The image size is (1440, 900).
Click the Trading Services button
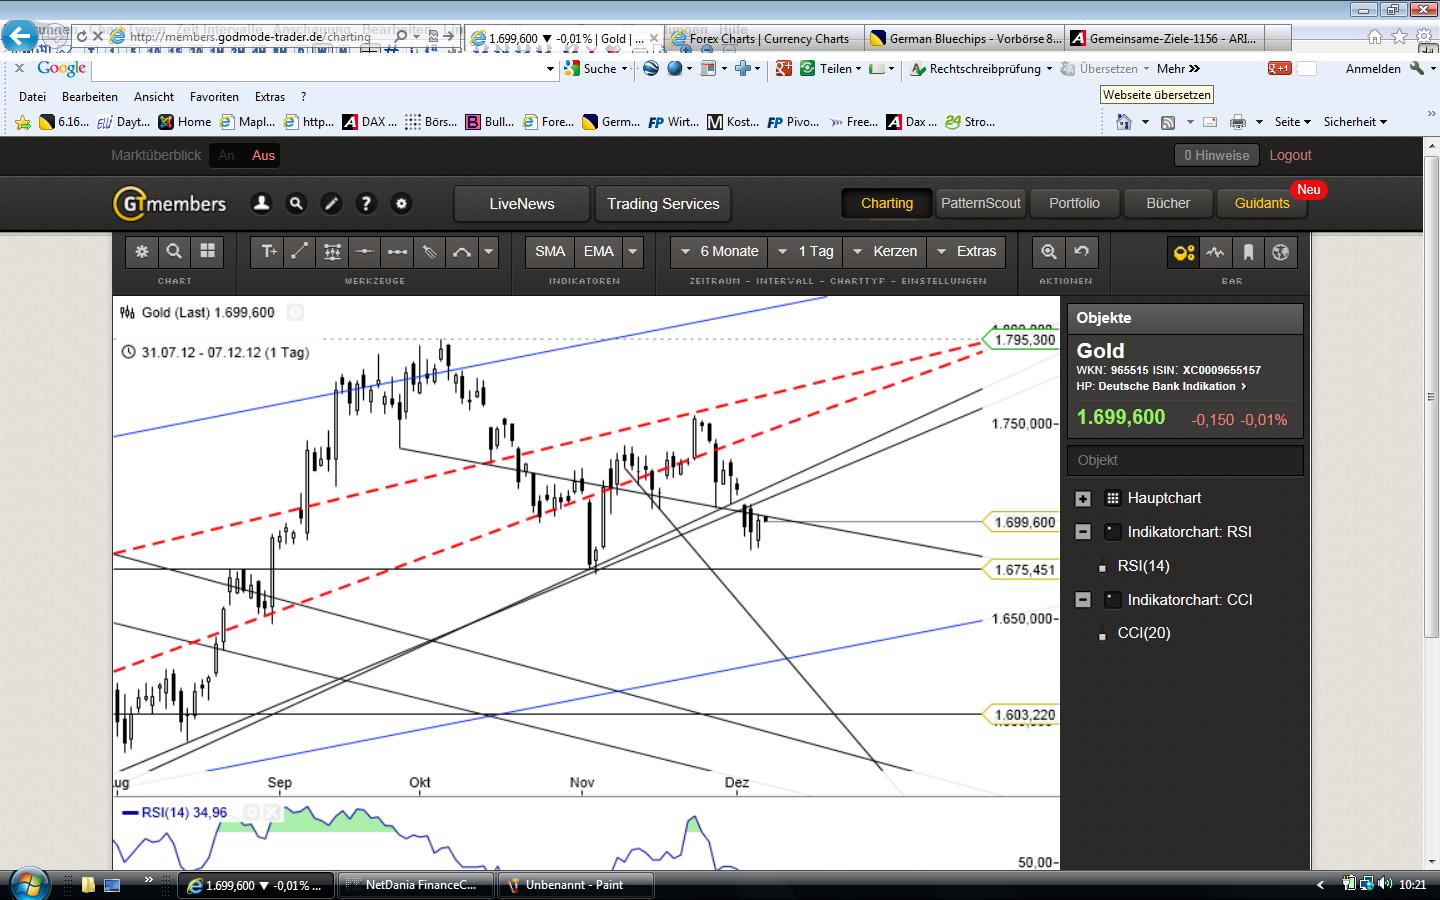tap(662, 203)
